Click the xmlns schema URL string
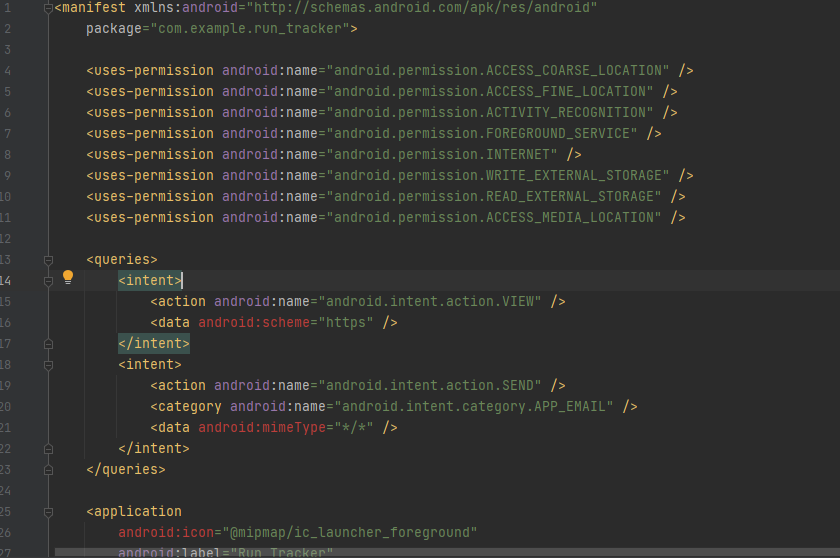 click(x=422, y=7)
